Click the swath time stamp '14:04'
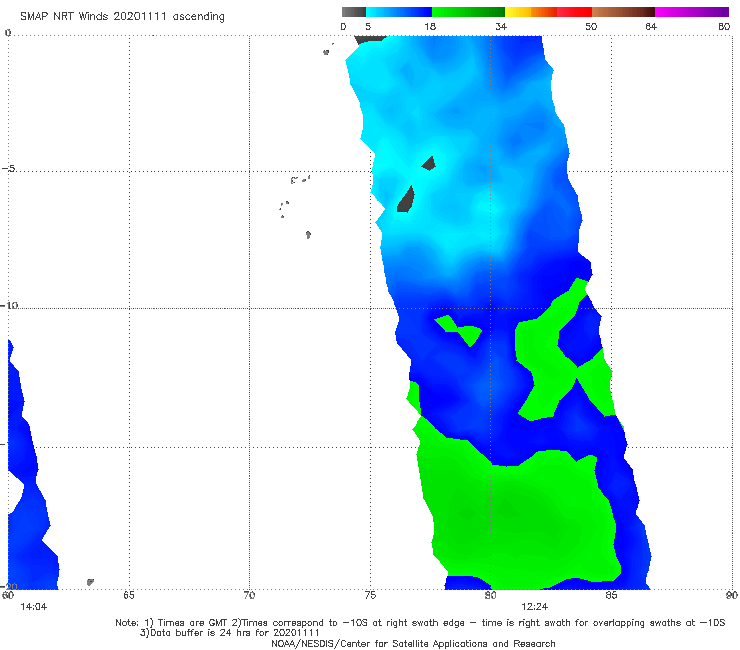This screenshot has width=740, height=650. [34, 607]
